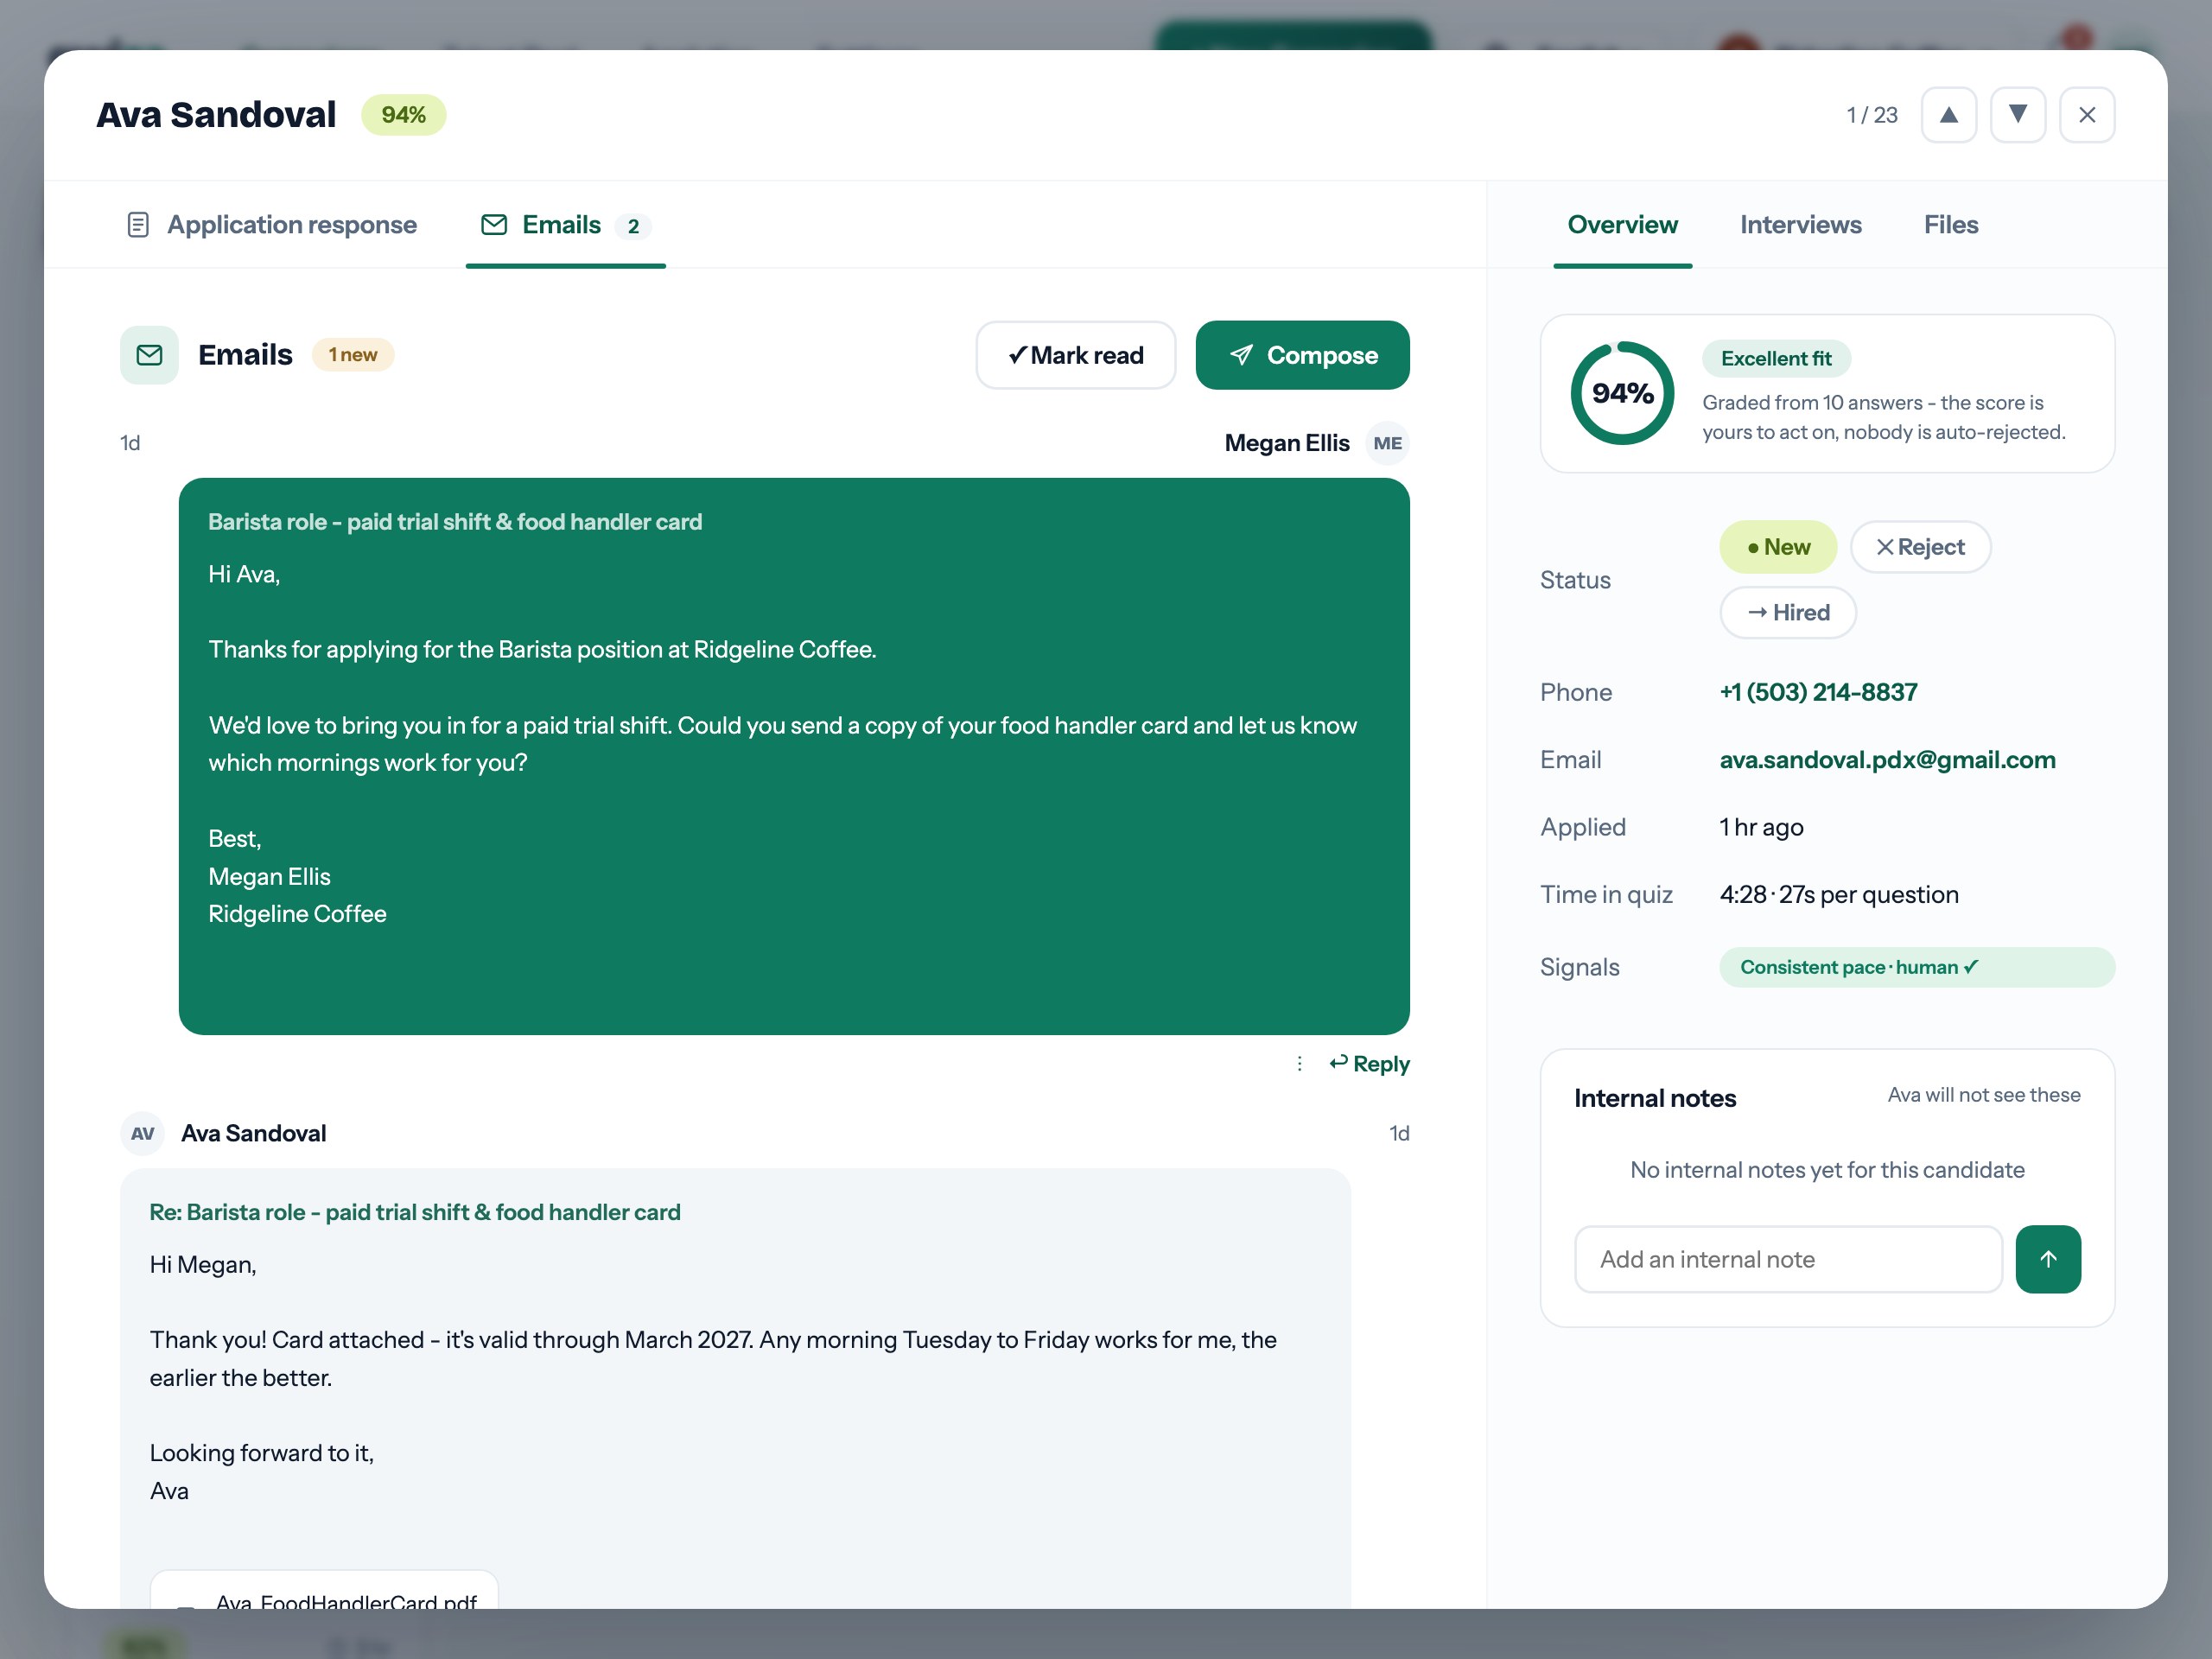Reply to Megan Ellis's email
Screen dimensions: 2212x1659
click(x=1369, y=1064)
